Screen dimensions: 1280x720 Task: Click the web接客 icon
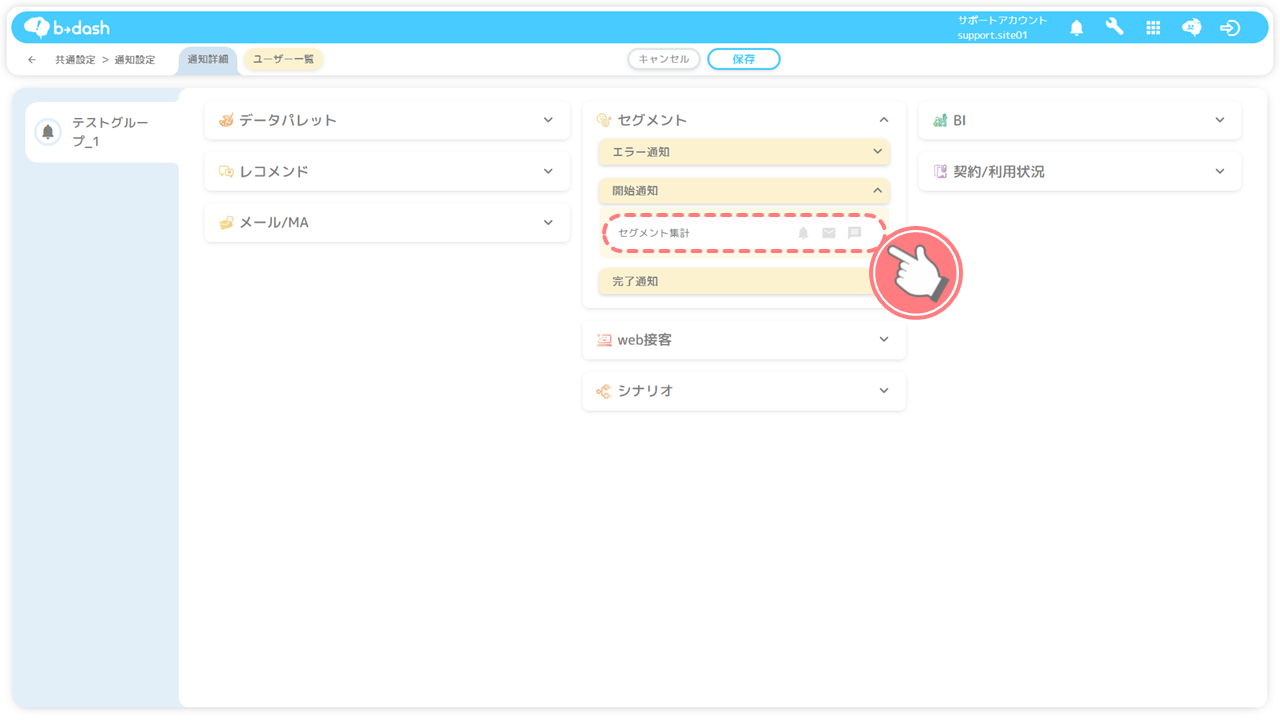(604, 340)
